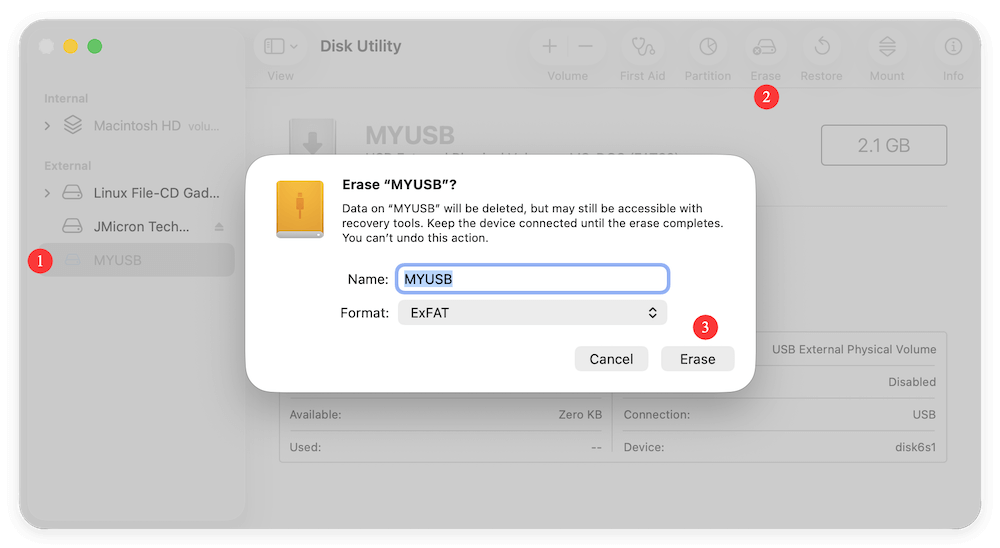The width and height of the screenshot is (1000, 548).
Task: Click the Internal sidebar section header
Action: [x=66, y=98]
